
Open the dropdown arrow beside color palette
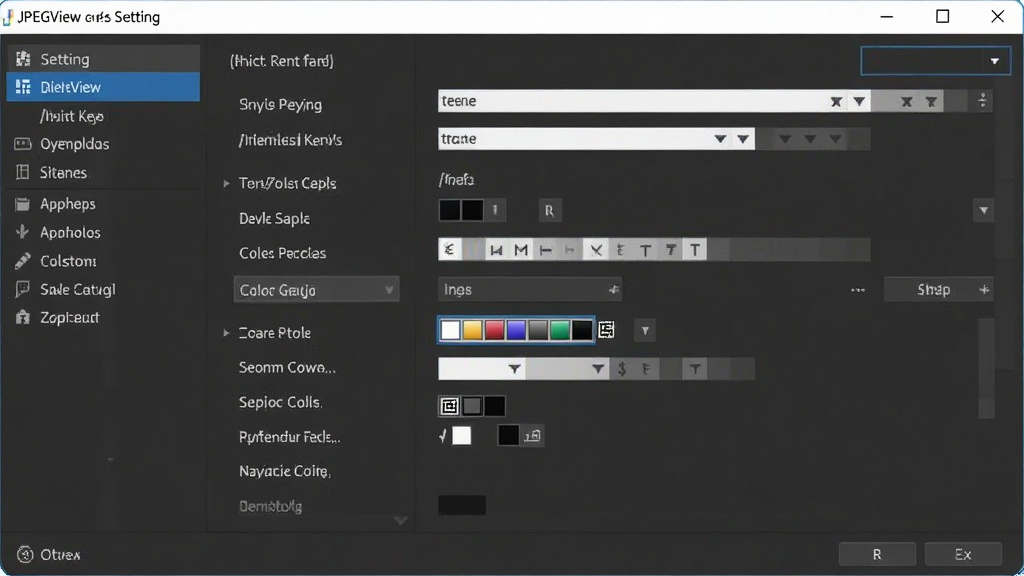pyautogui.click(x=645, y=330)
